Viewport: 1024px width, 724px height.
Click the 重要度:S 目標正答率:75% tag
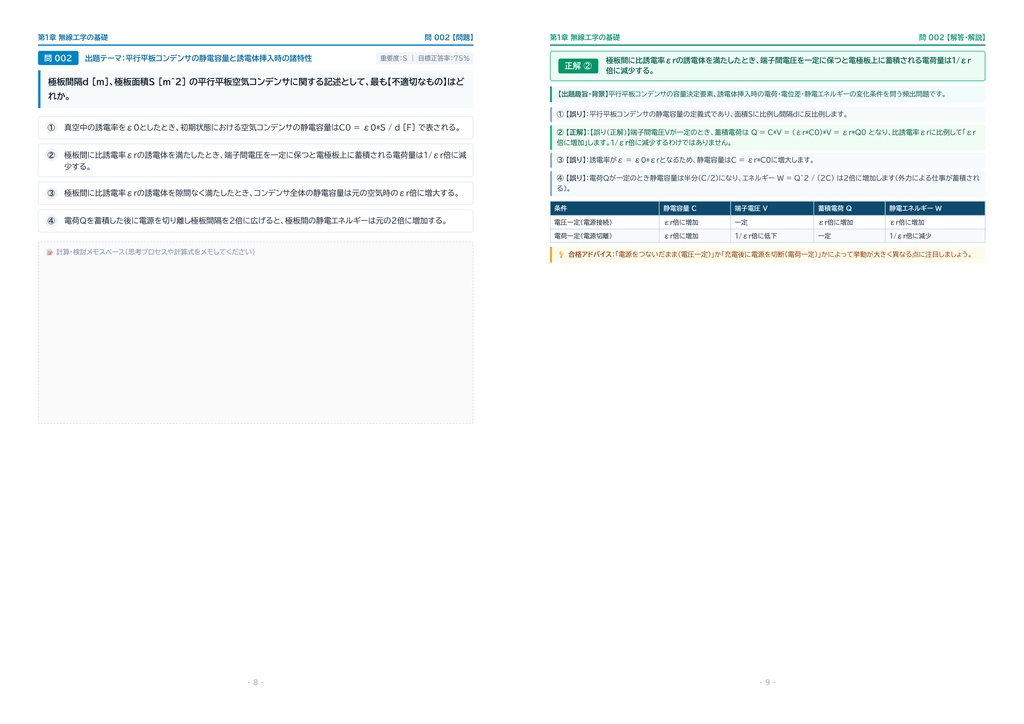424,58
